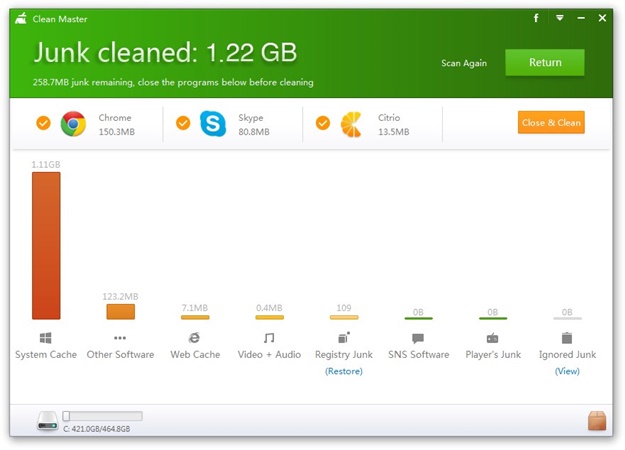The height and width of the screenshot is (450, 625).
Task: Click the Web Cache bar
Action: (195, 317)
